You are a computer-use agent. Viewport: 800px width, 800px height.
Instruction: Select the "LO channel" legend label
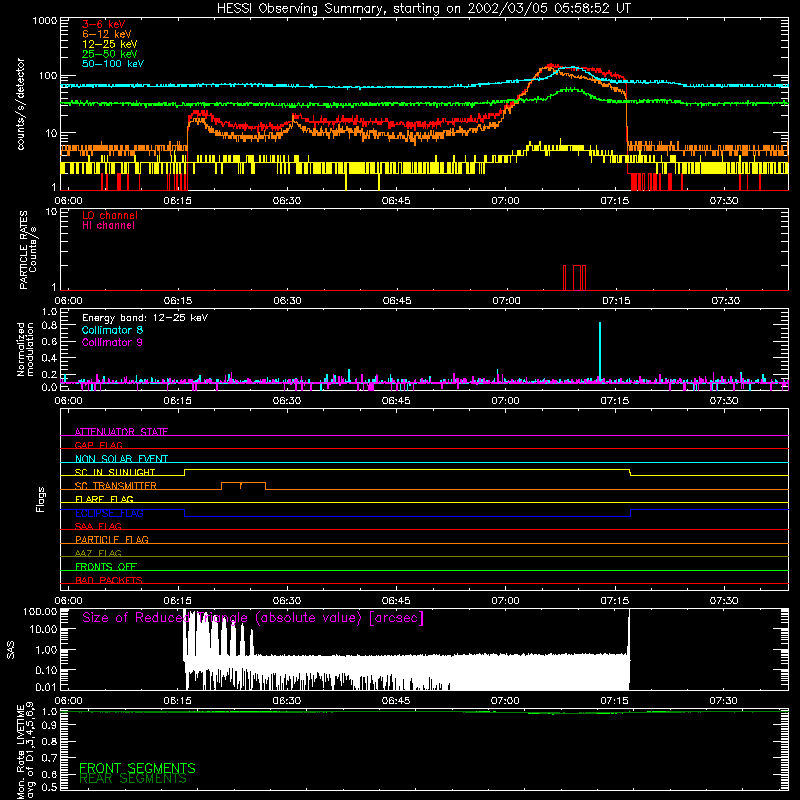click(x=110, y=215)
